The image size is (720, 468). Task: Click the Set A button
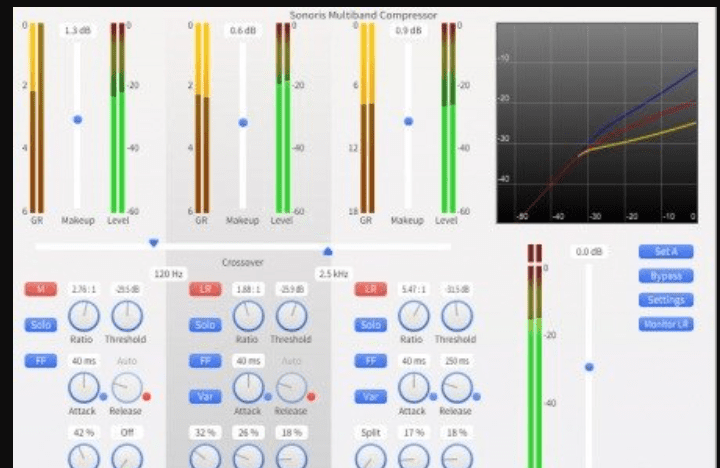click(x=666, y=252)
